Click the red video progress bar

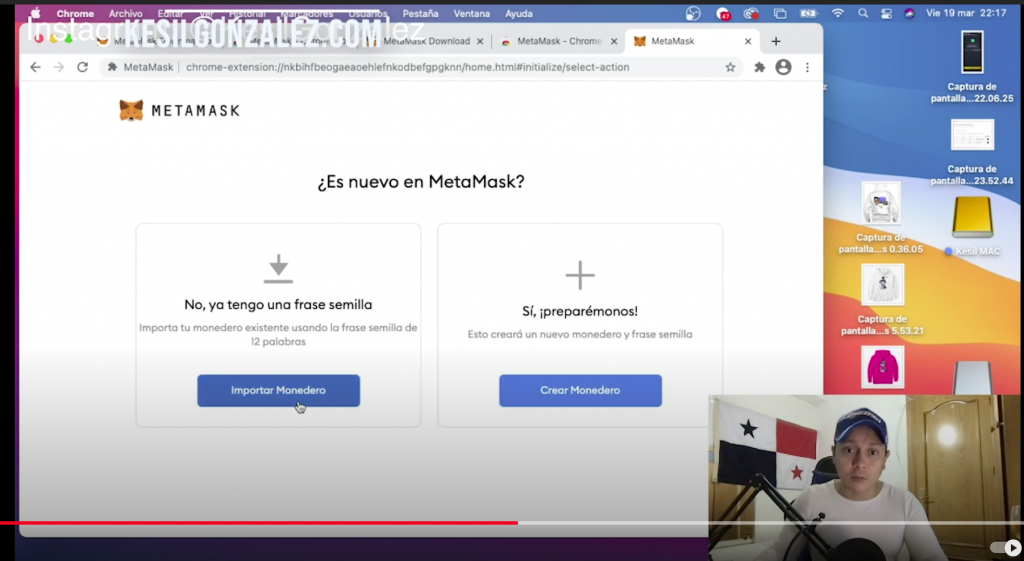[258, 522]
